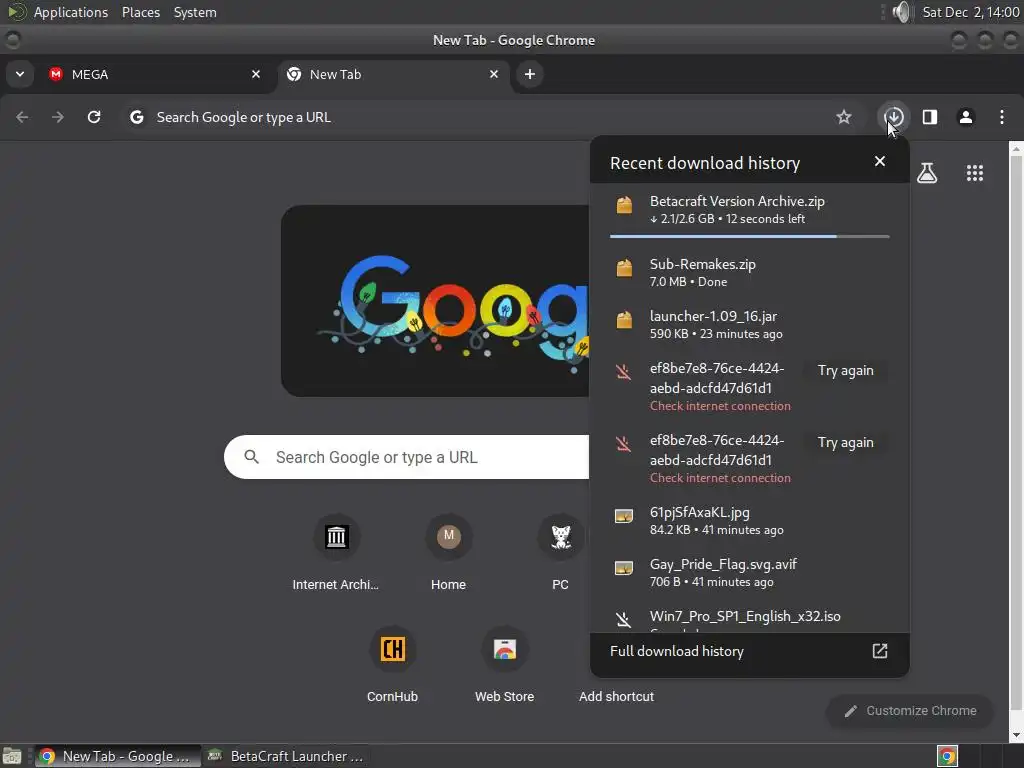Select the New Tab tab
1024x768 pixels.
[x=392, y=74]
